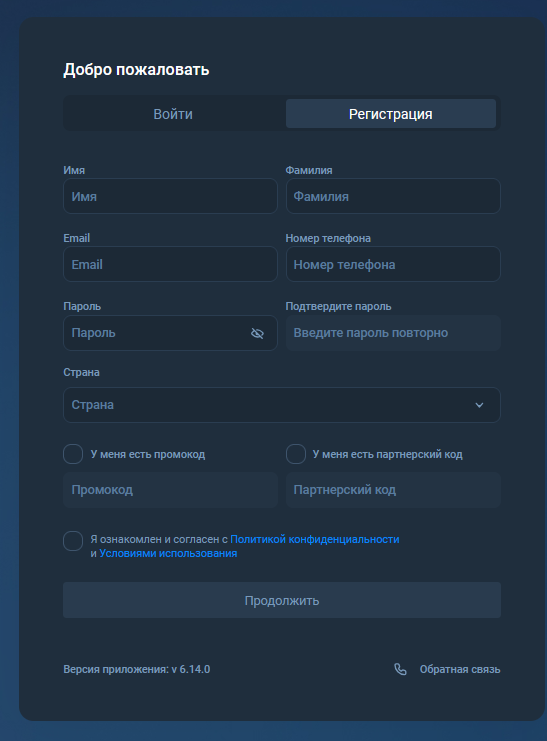
Task: Click into the Email input field
Action: (170, 264)
